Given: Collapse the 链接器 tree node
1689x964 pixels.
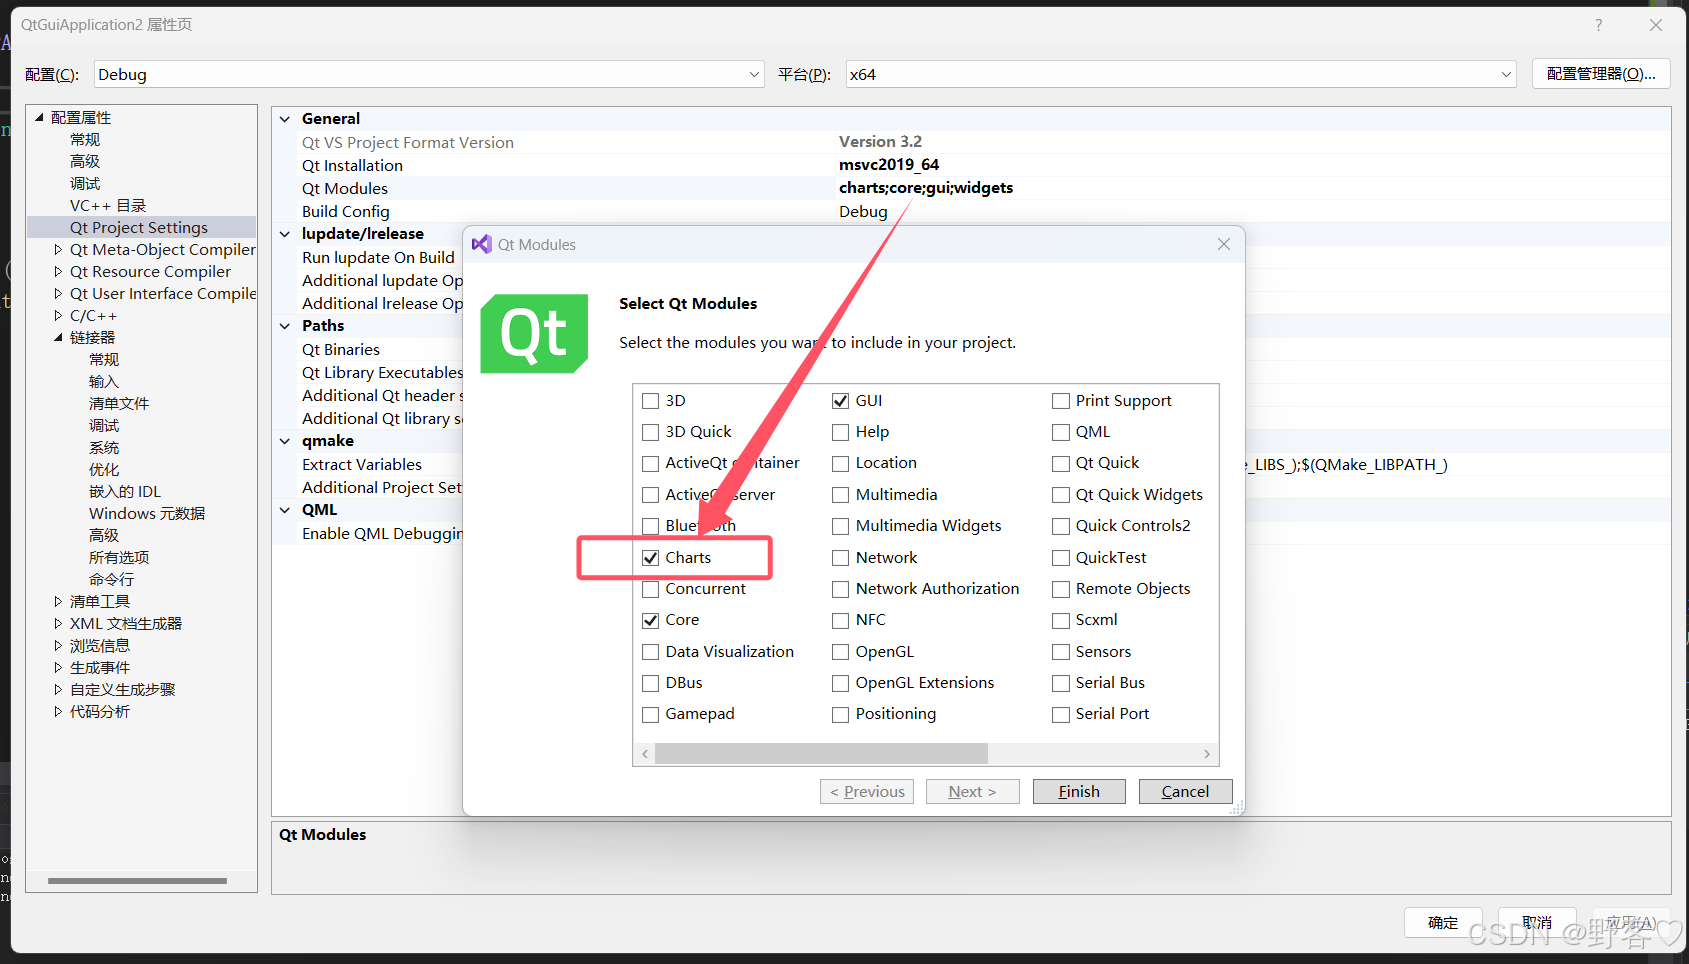Looking at the screenshot, I should tap(58, 337).
